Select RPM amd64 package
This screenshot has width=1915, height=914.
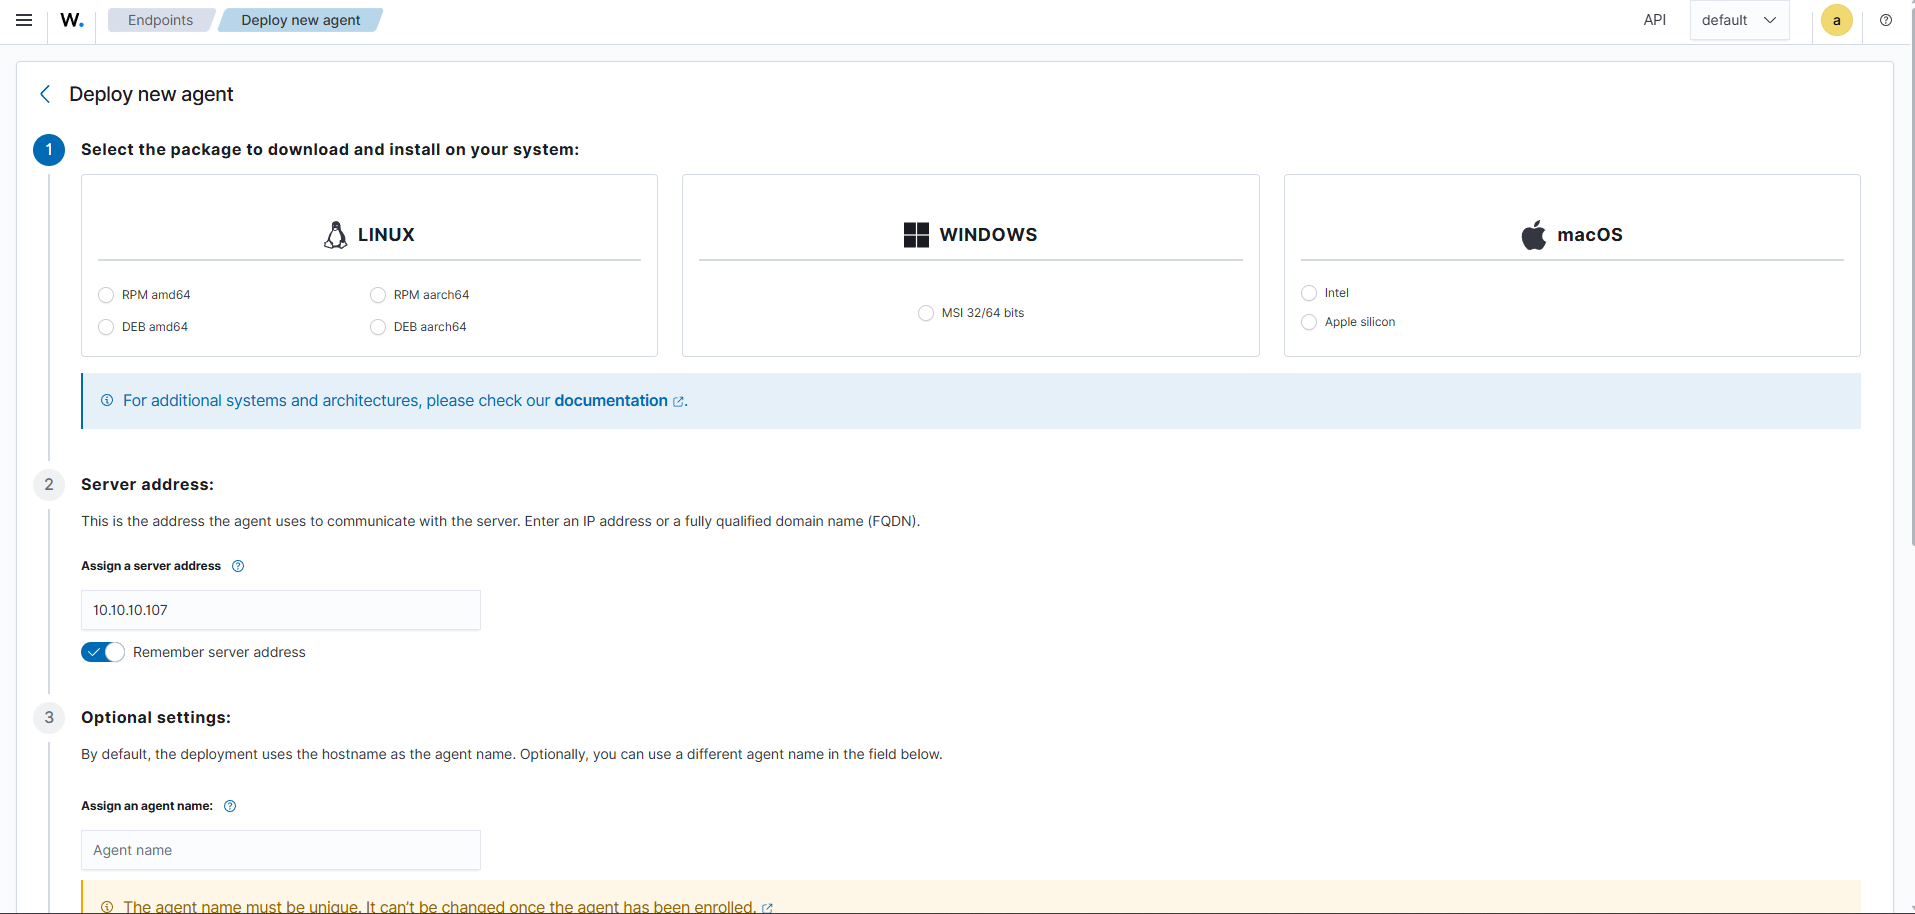(x=106, y=295)
